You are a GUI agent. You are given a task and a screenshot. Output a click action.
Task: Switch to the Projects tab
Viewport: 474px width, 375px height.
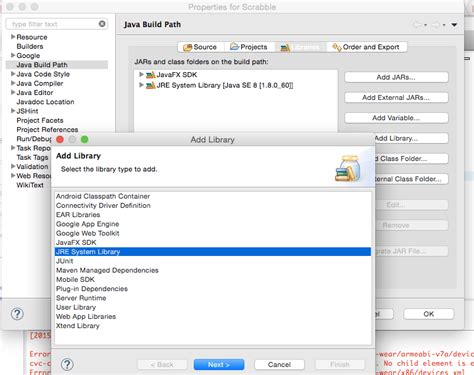(x=249, y=47)
